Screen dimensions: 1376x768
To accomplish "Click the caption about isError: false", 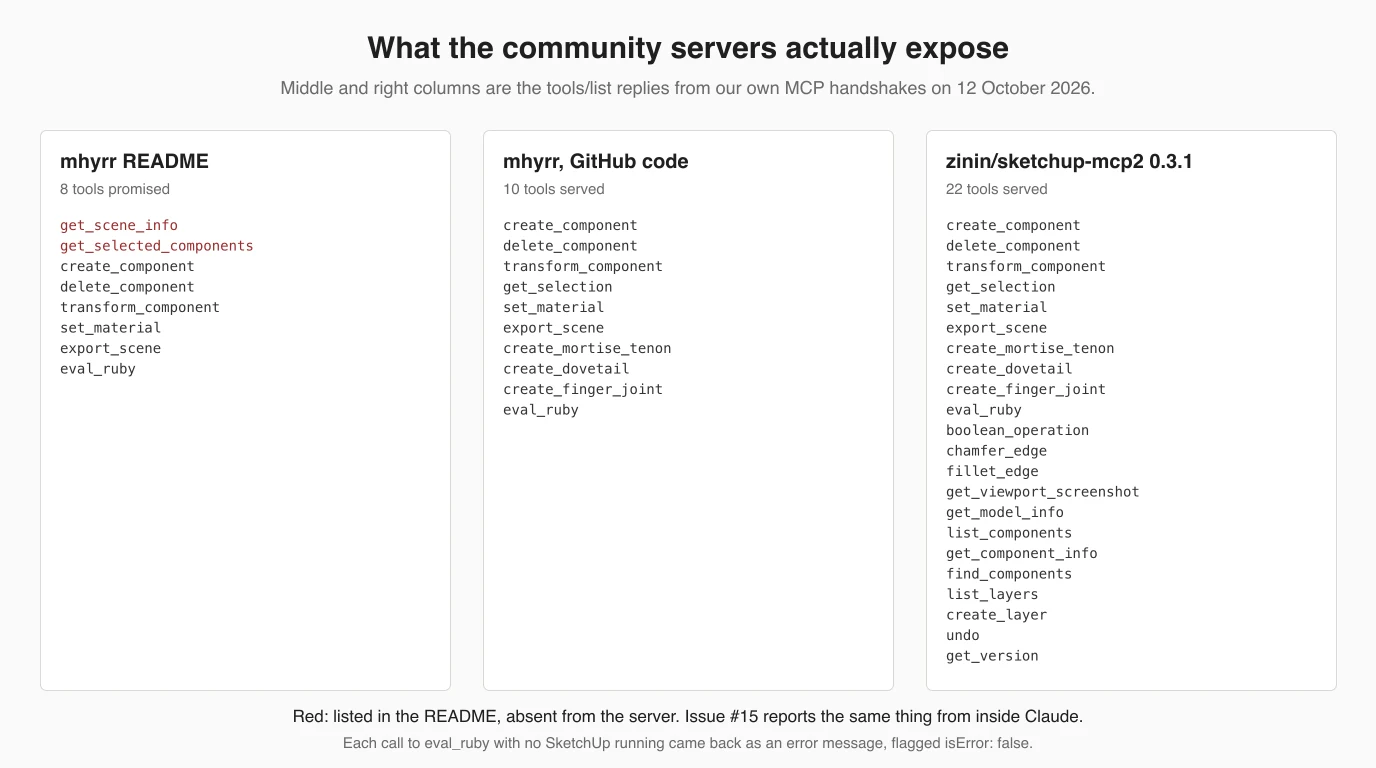I will pos(688,743).
